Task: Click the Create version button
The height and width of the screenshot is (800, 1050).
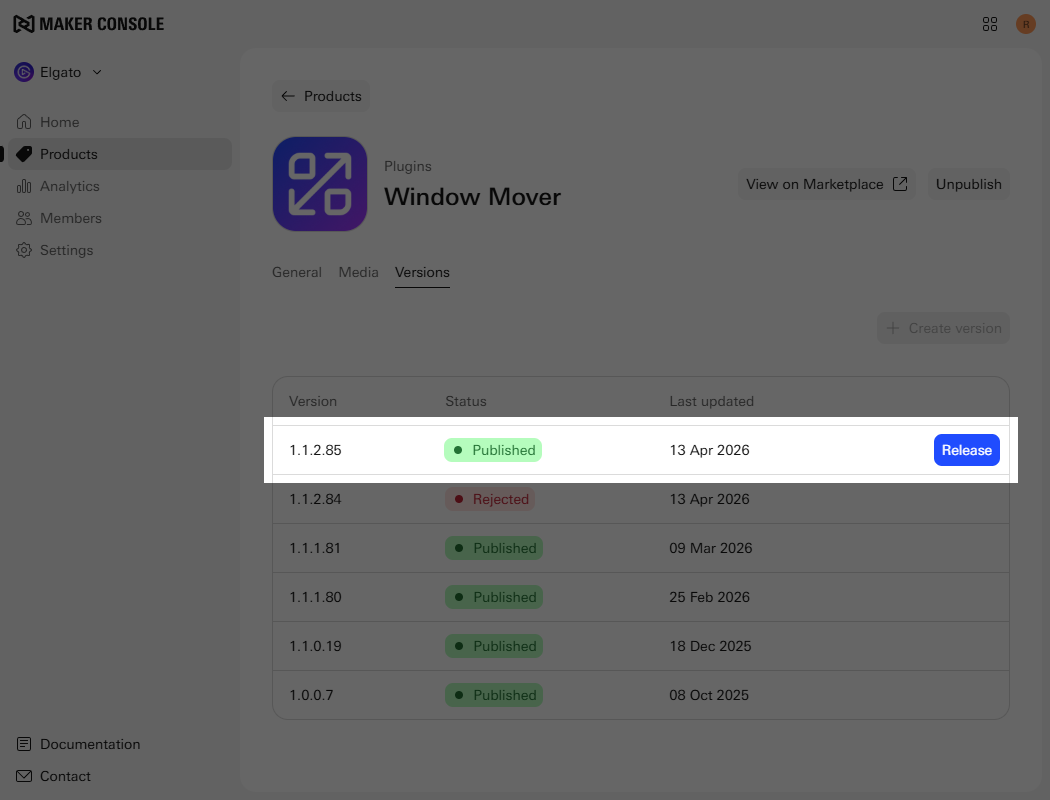Action: (x=943, y=328)
